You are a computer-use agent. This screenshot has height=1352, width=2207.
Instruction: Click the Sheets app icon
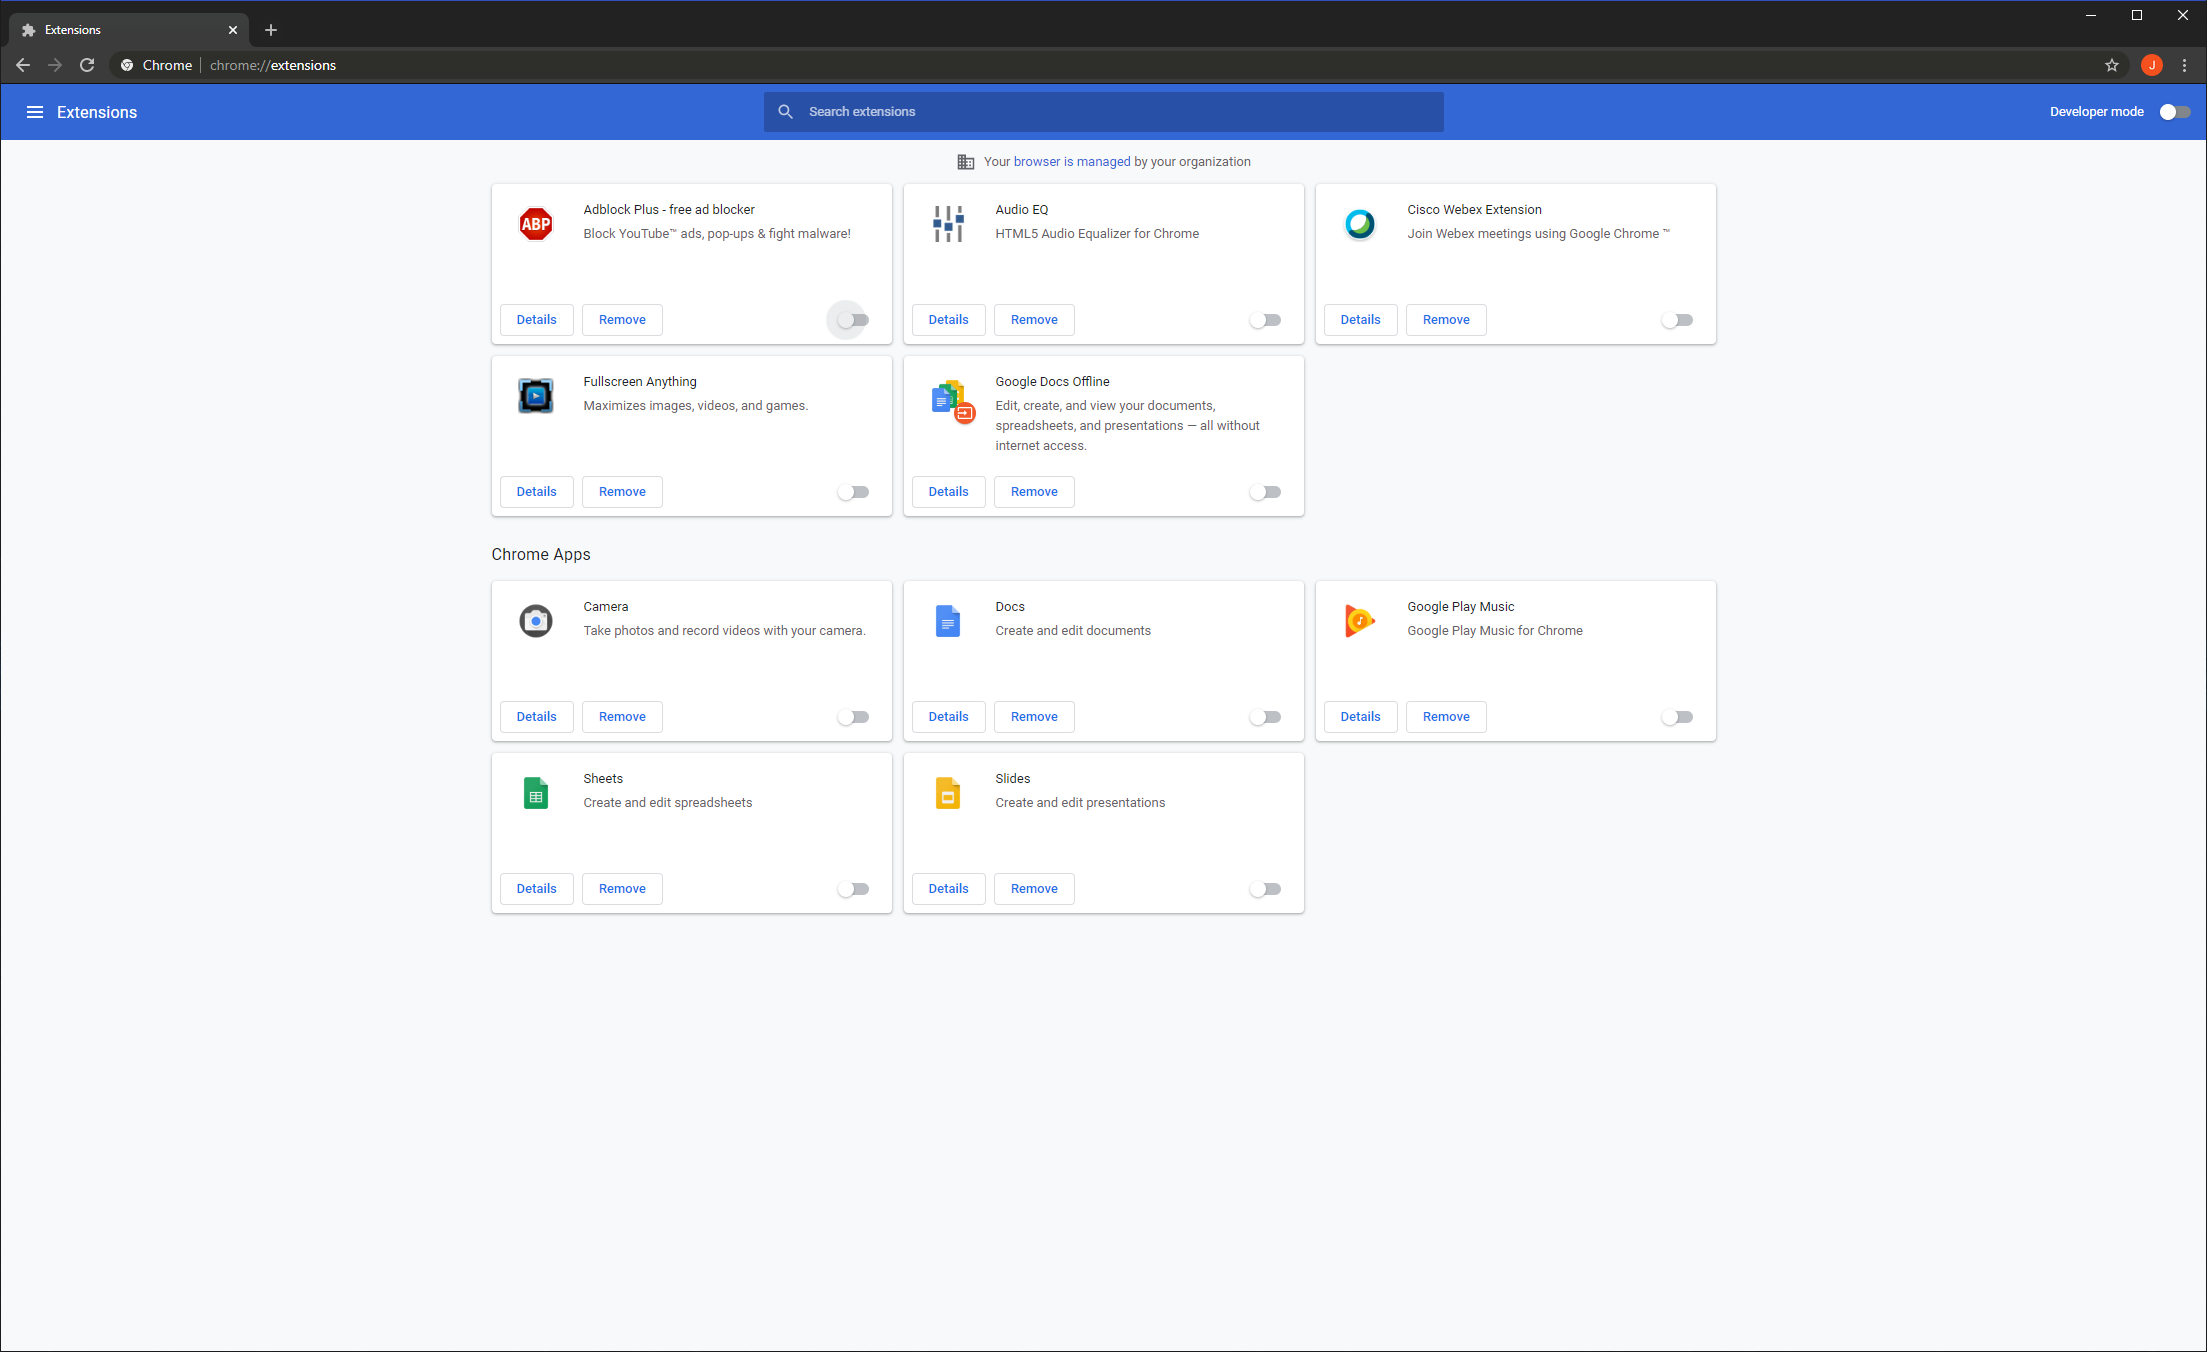[536, 793]
